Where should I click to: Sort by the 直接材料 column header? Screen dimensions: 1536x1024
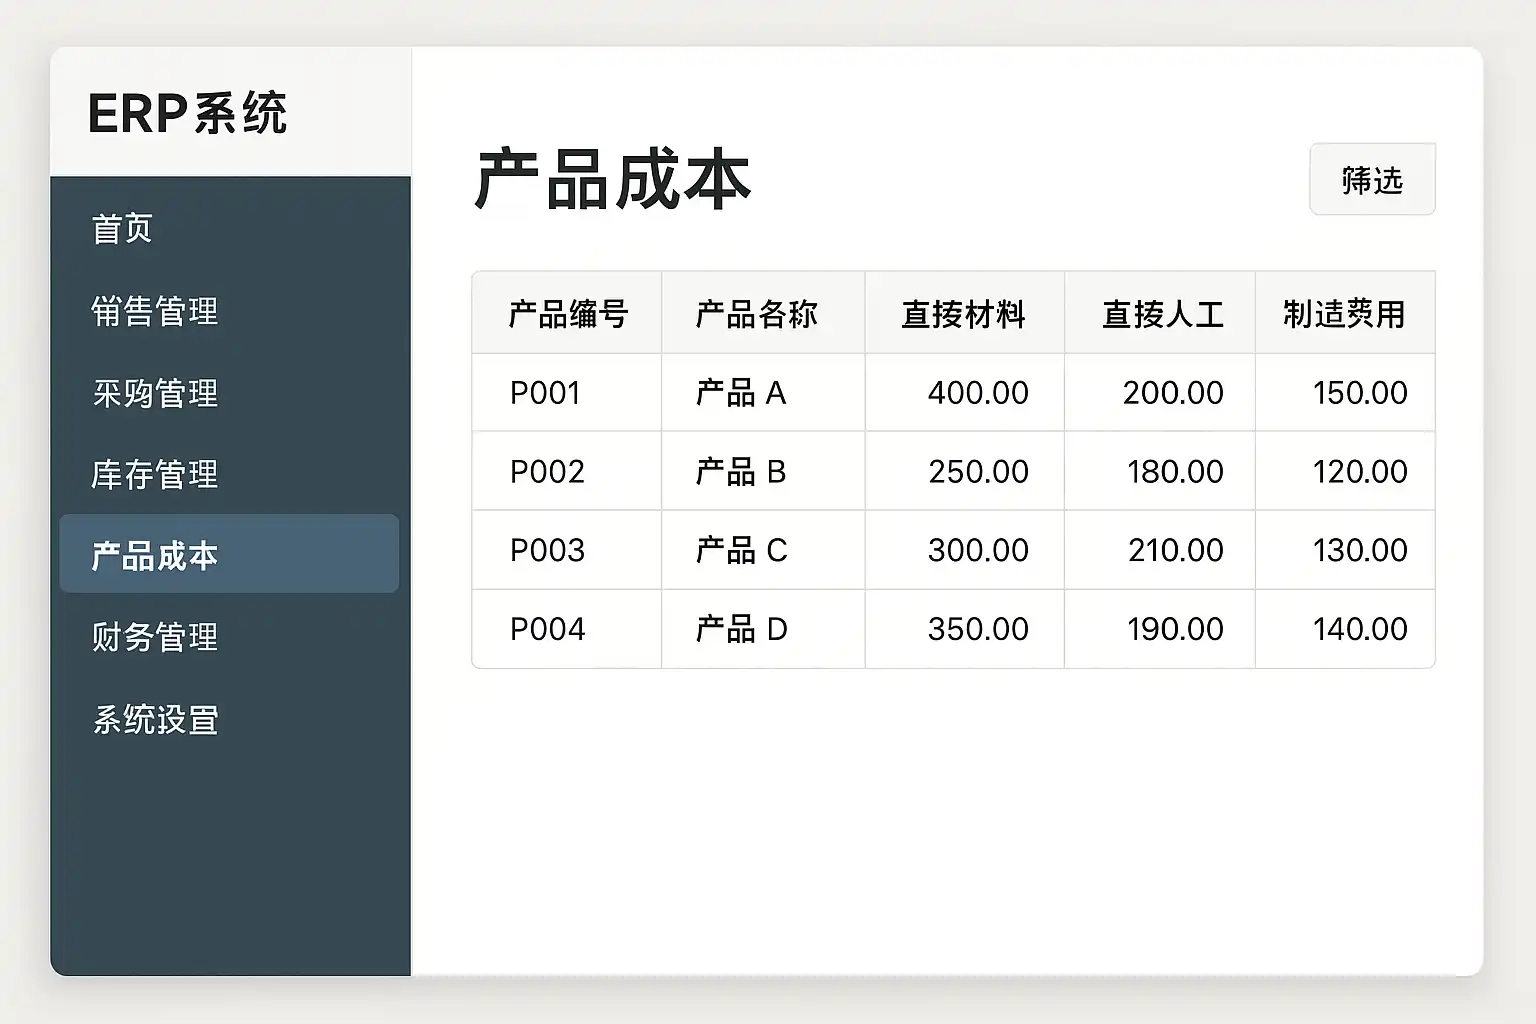point(963,314)
